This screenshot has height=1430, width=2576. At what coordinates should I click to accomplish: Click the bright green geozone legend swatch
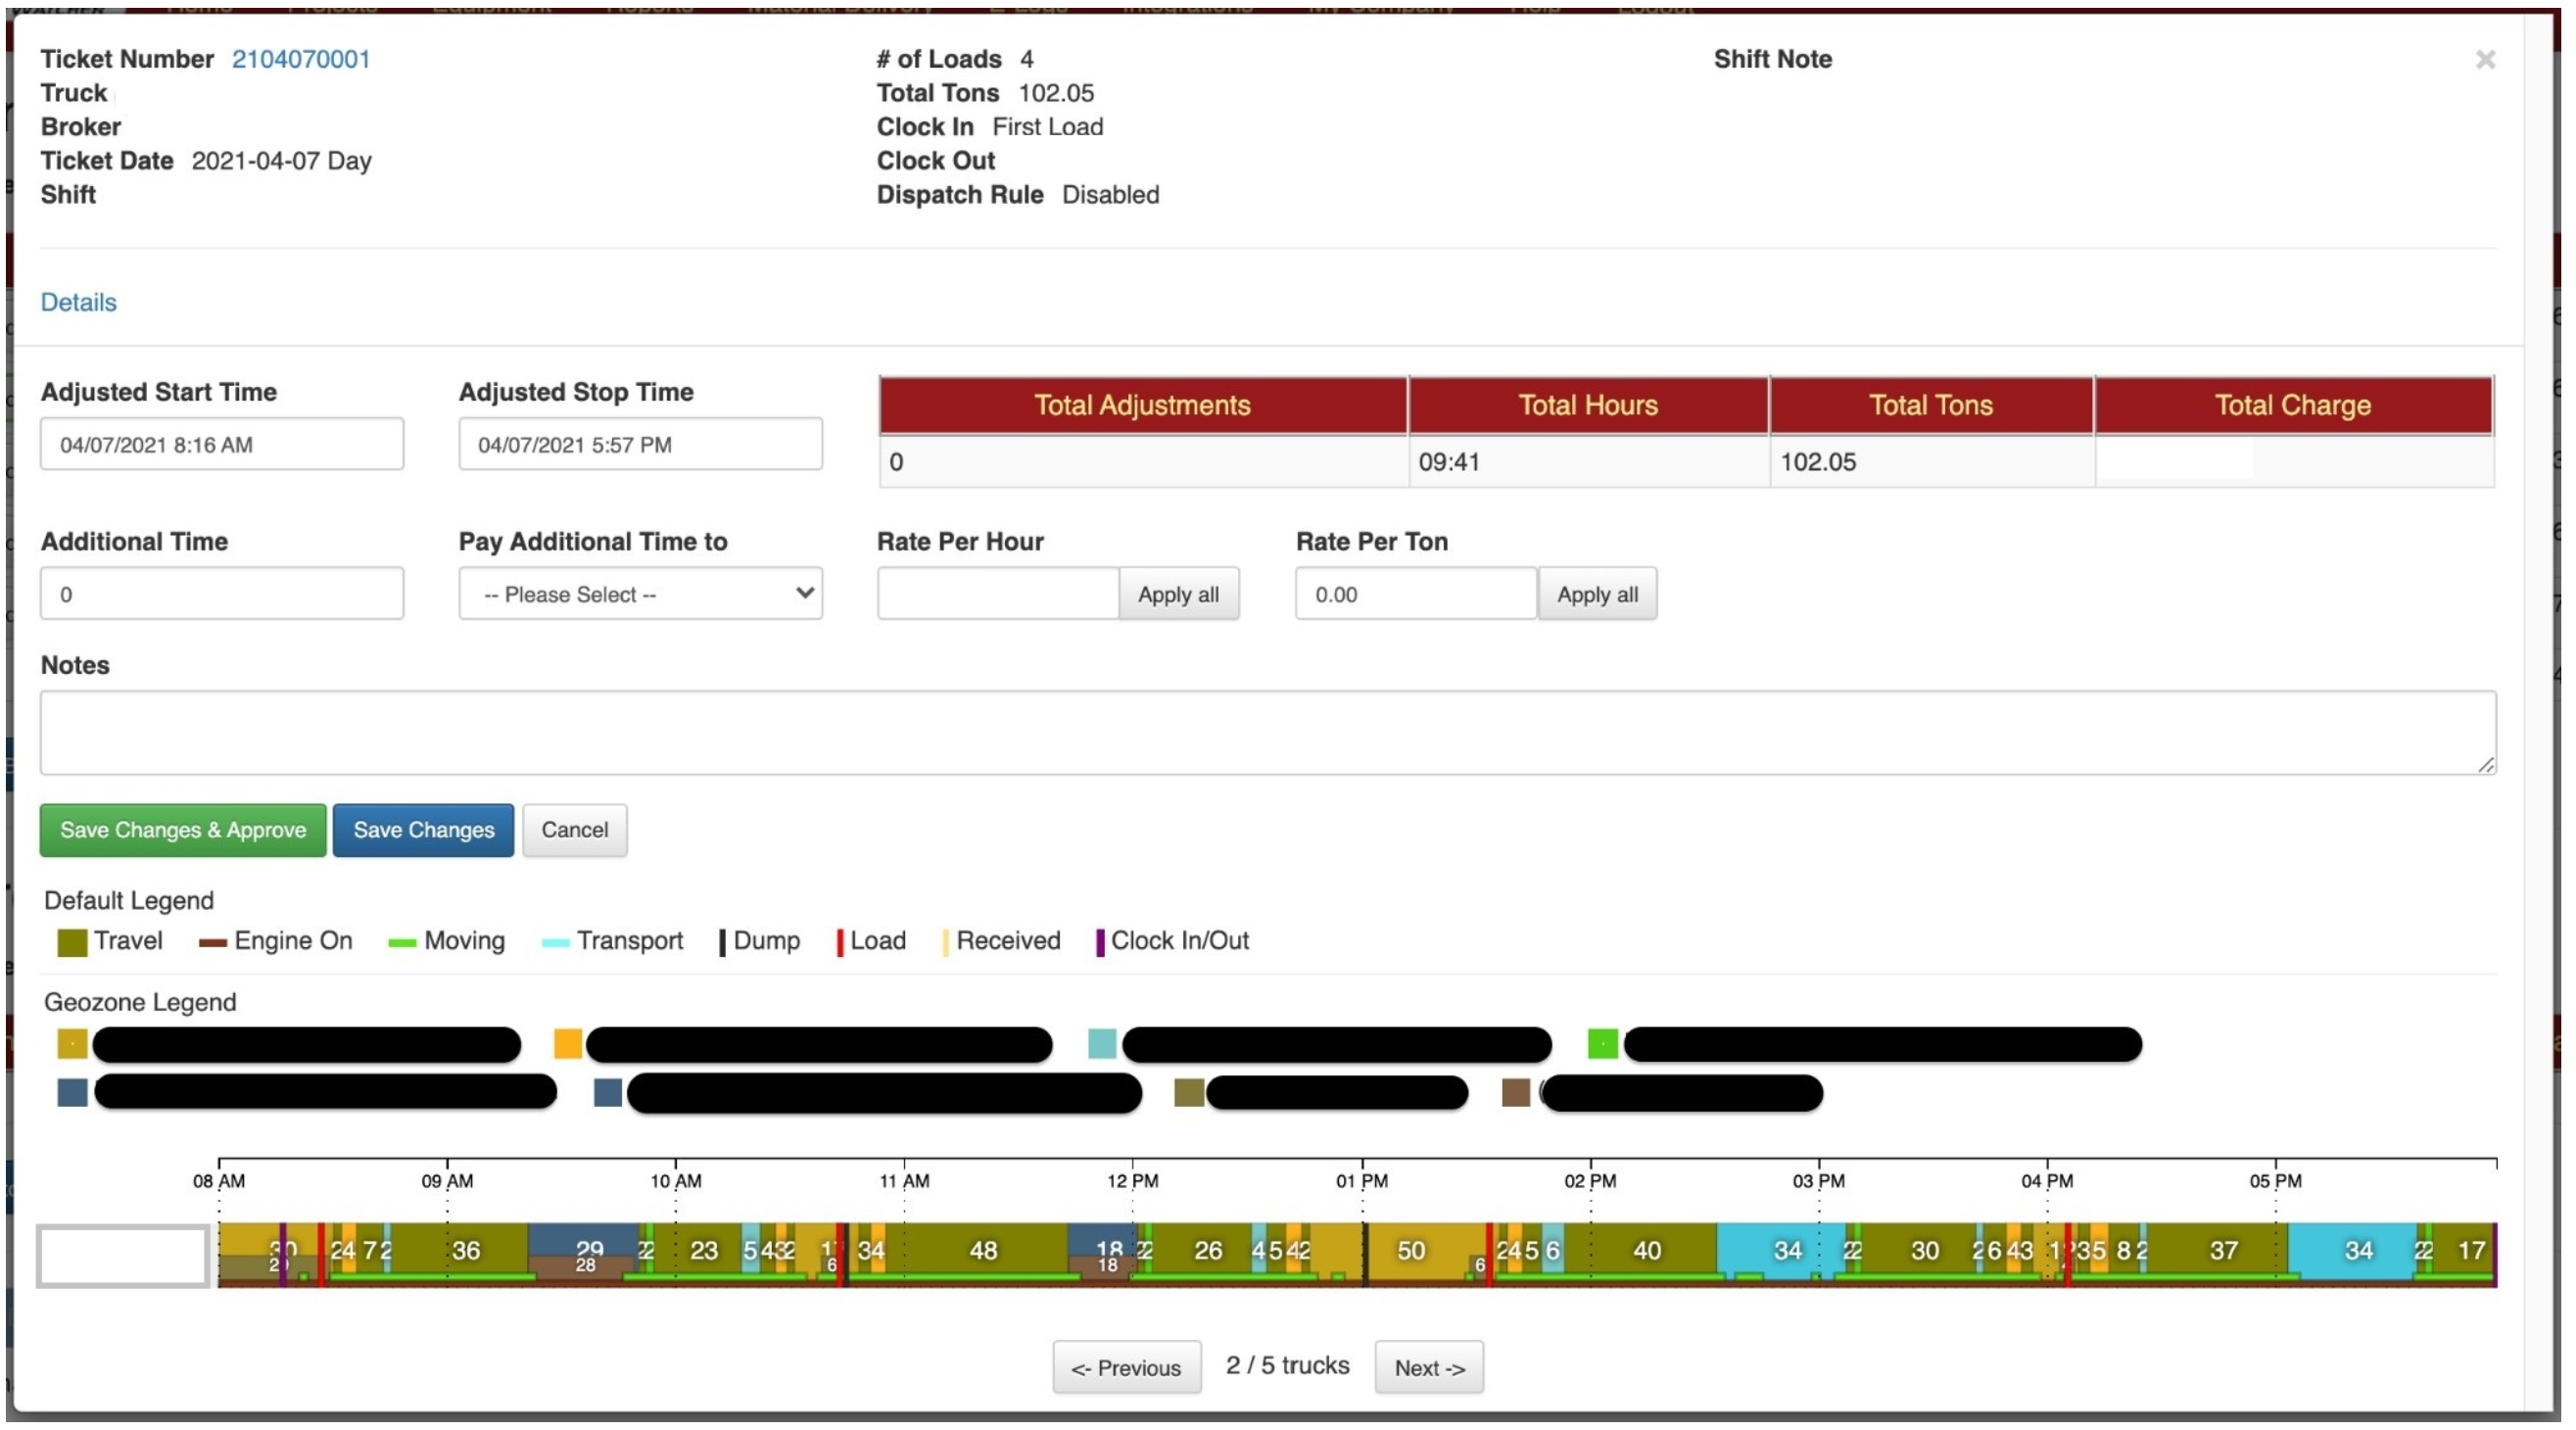tap(1602, 1043)
